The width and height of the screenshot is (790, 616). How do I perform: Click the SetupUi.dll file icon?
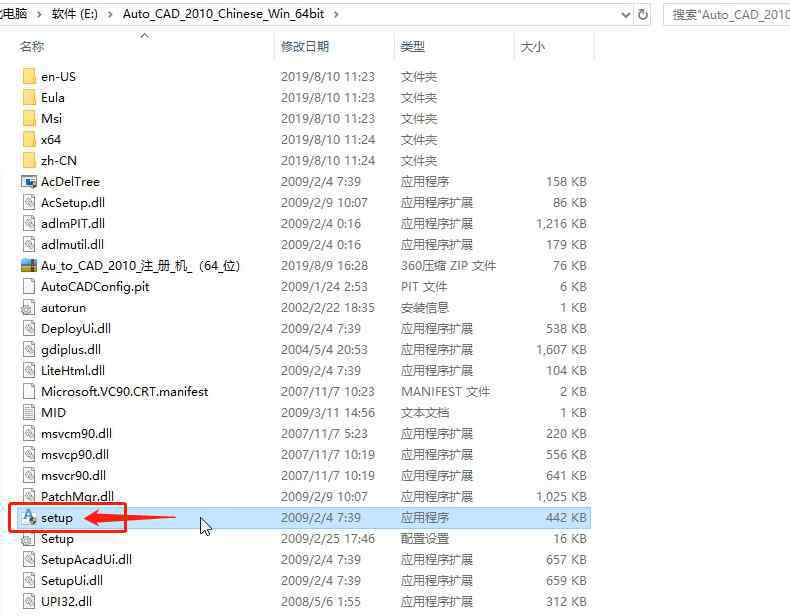point(29,581)
